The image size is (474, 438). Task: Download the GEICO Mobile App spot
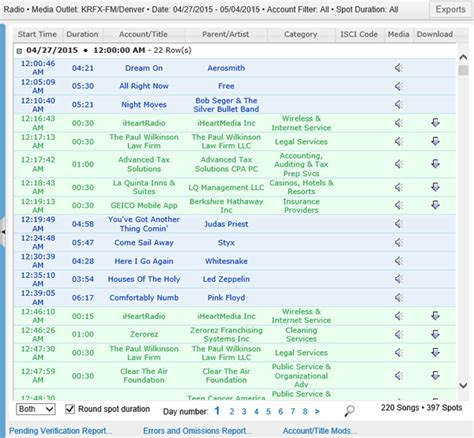pyautogui.click(x=435, y=205)
